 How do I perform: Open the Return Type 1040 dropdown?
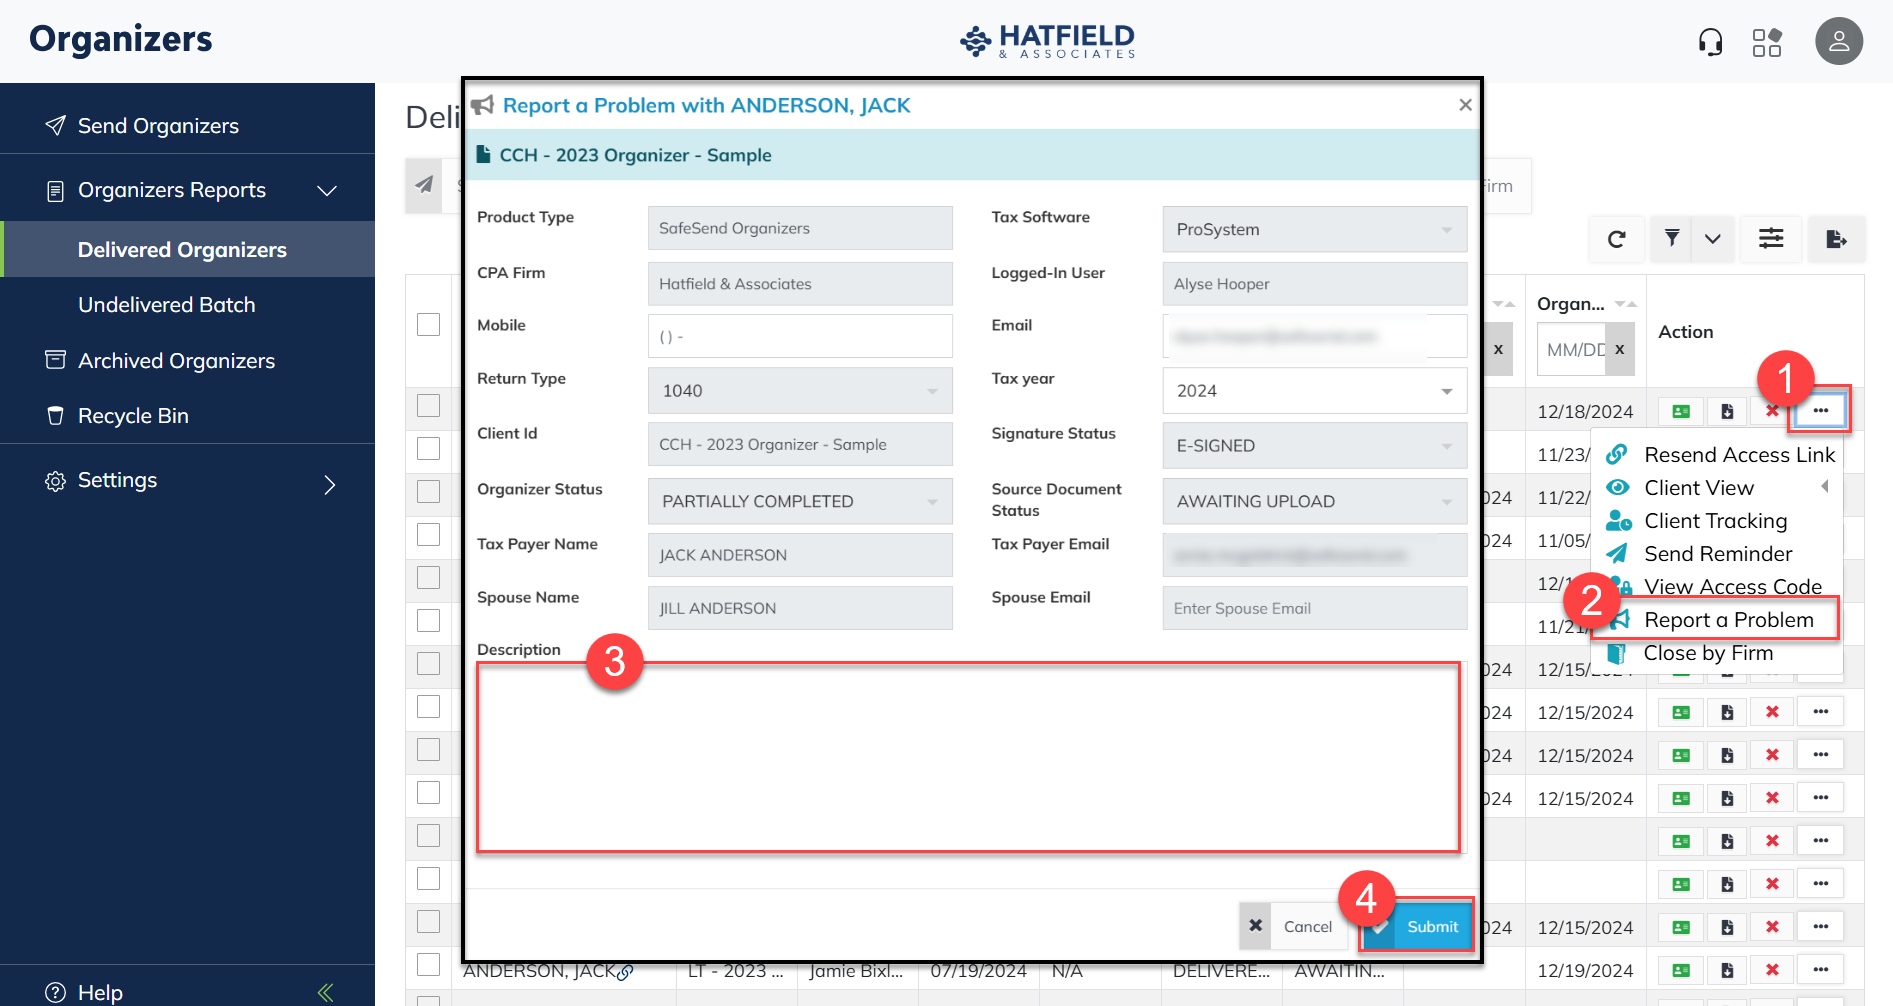(x=800, y=391)
